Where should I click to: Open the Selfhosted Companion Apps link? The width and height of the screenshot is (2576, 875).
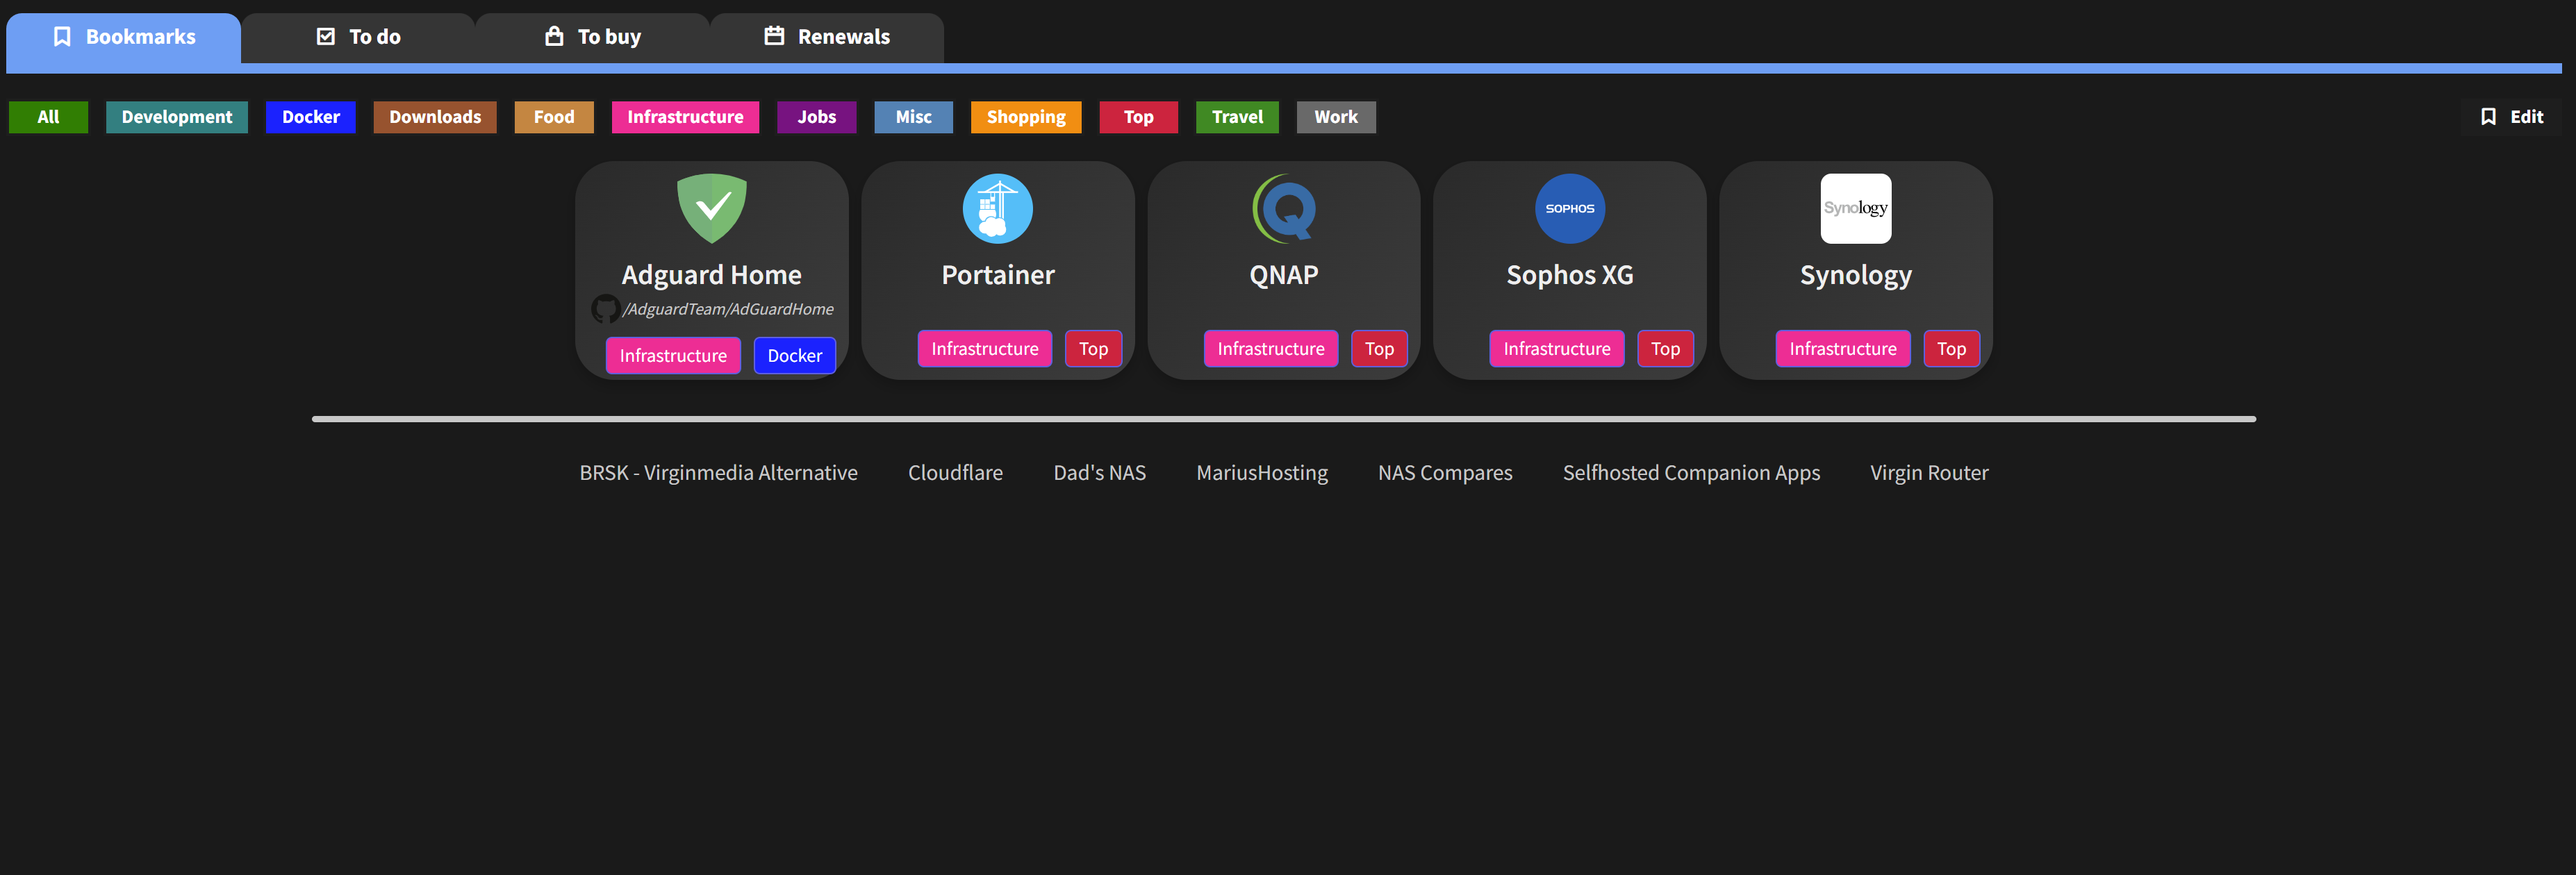click(x=1692, y=473)
